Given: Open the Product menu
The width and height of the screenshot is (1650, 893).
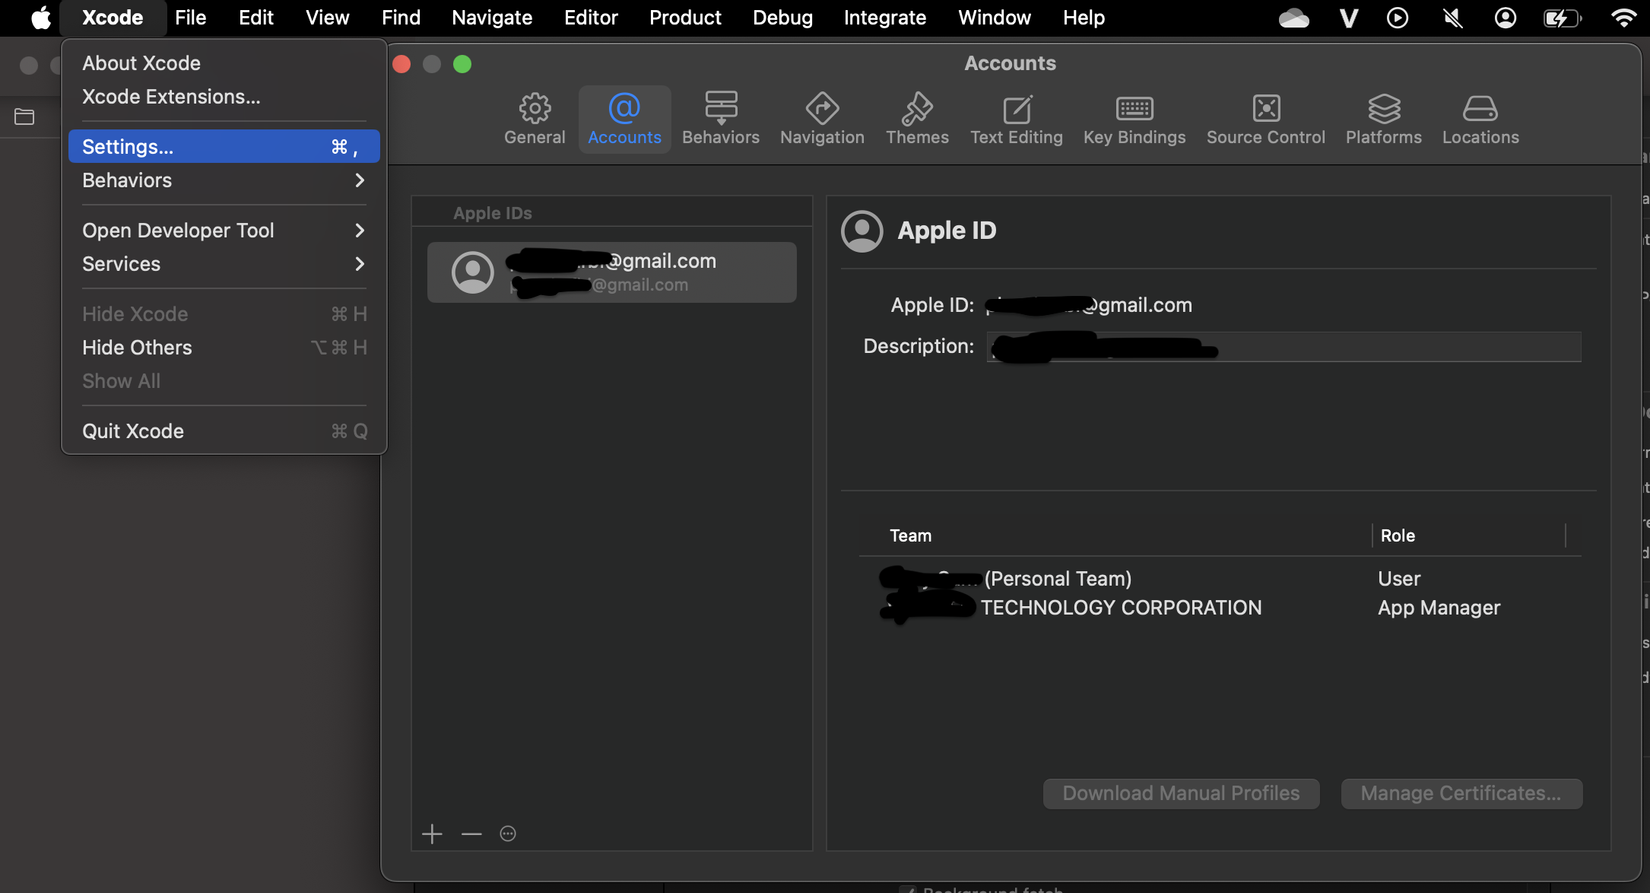Looking at the screenshot, I should (x=685, y=18).
